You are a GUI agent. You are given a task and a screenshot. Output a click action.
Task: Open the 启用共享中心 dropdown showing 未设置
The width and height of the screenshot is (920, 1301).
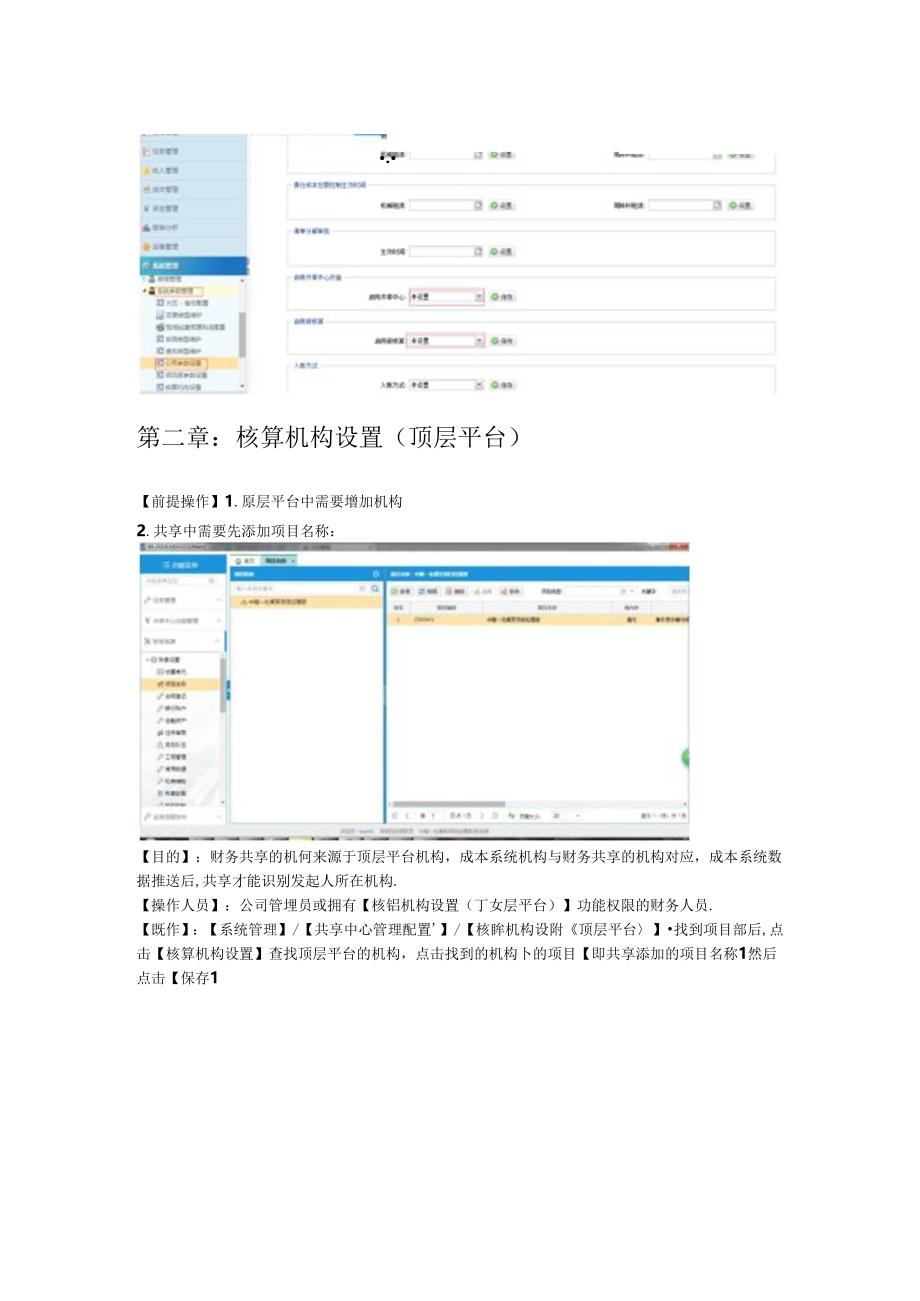[x=480, y=297]
